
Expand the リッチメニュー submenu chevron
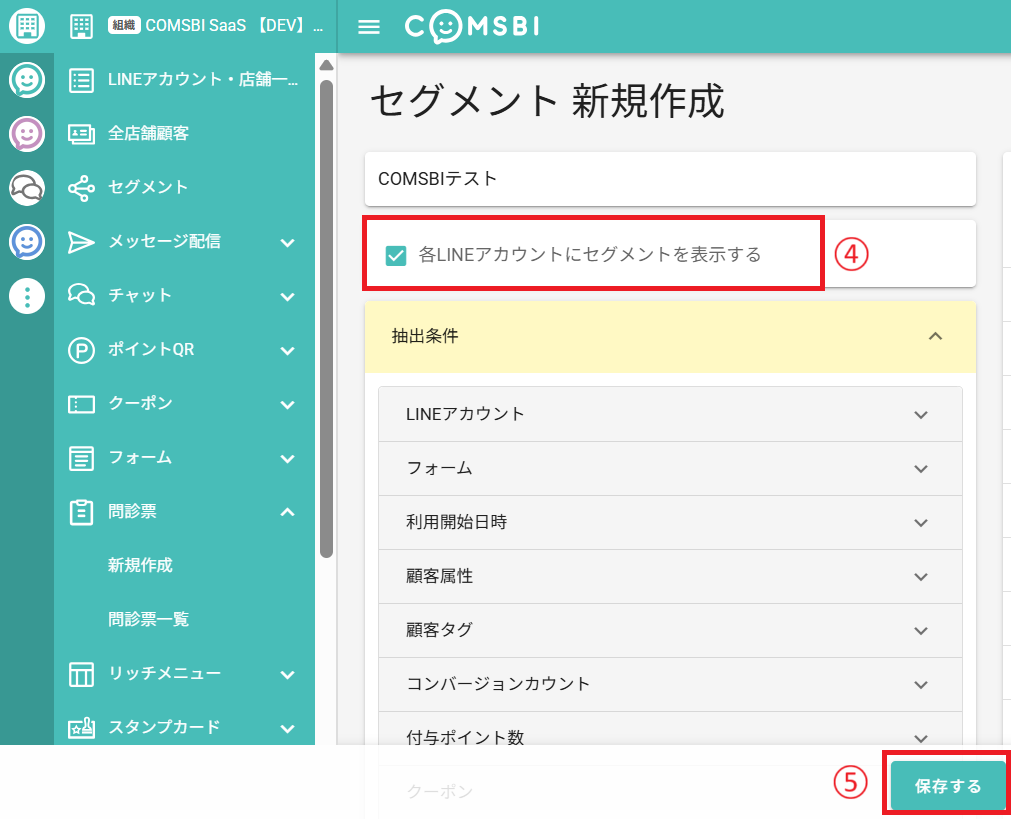pos(288,675)
